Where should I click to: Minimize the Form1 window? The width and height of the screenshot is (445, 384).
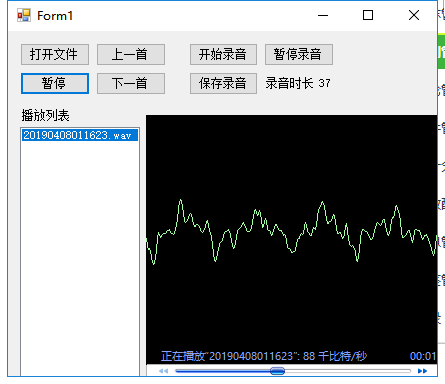pos(323,15)
